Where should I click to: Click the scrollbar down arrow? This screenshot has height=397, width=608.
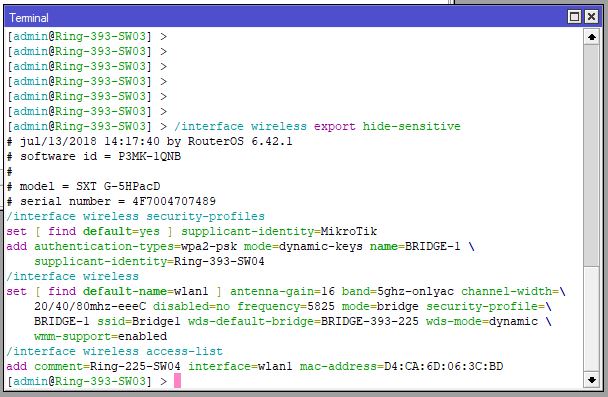pos(592,380)
